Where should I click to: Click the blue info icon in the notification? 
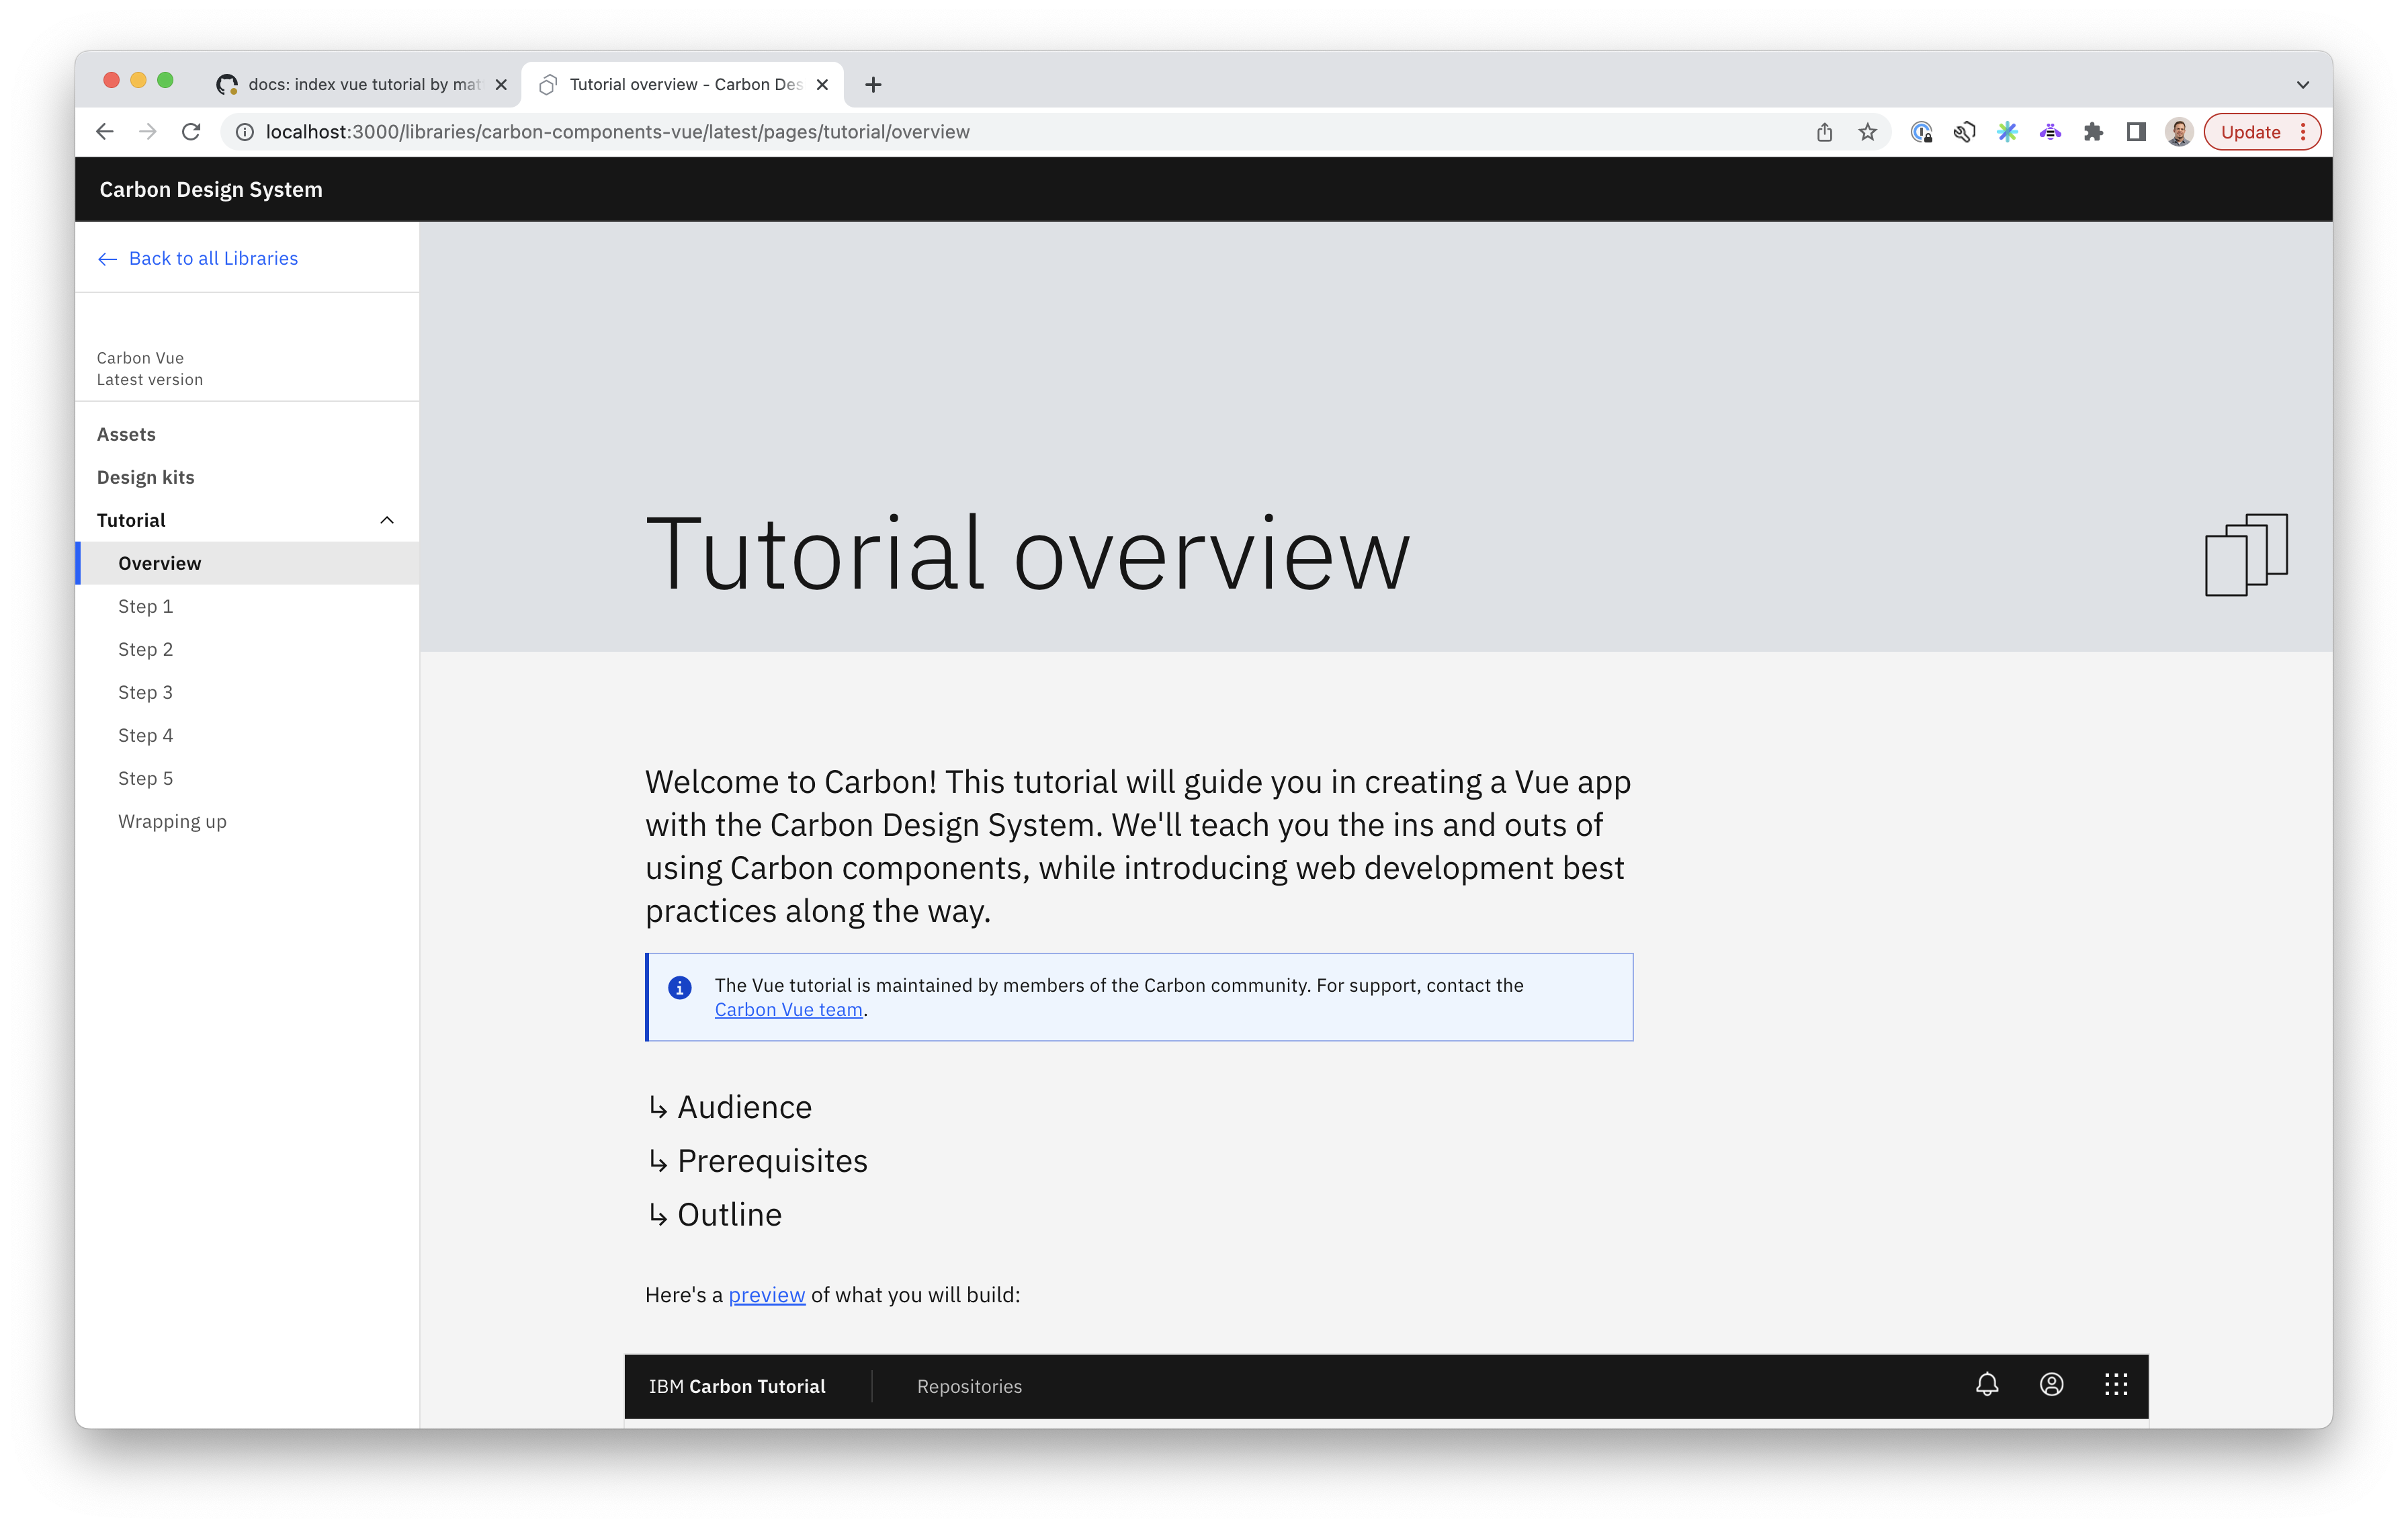point(679,987)
